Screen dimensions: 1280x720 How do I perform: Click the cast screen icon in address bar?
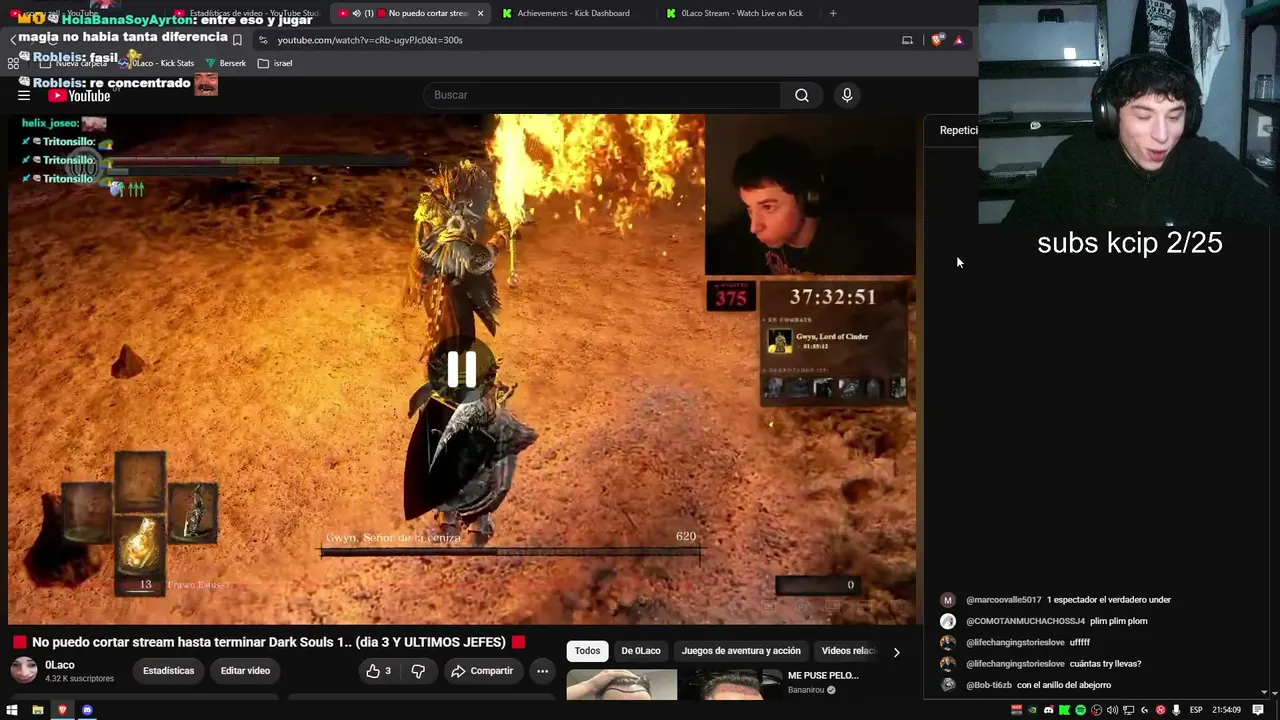(907, 40)
